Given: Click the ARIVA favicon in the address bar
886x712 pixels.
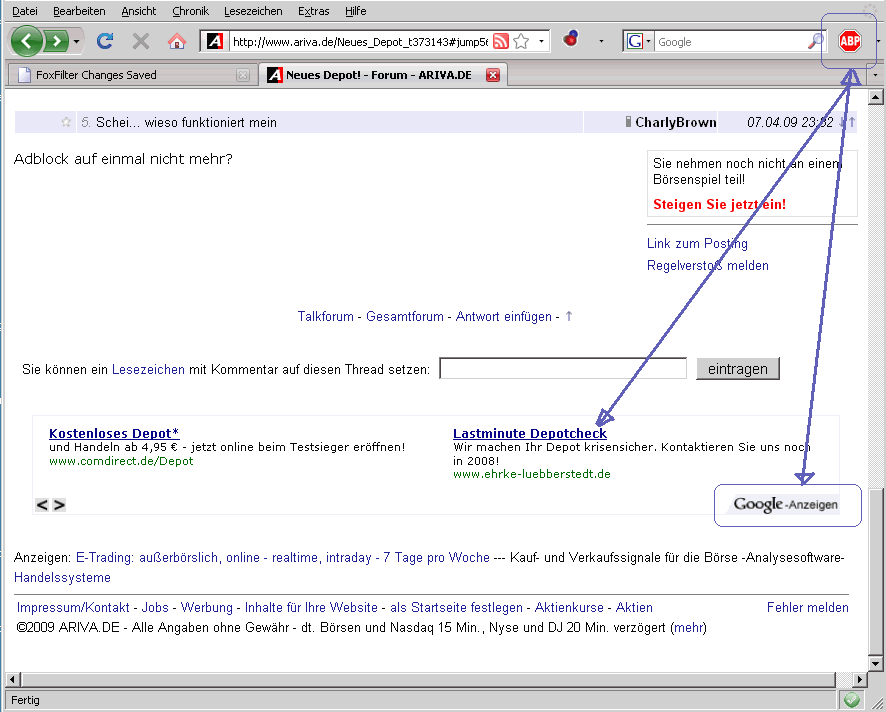Looking at the screenshot, I should click(213, 41).
